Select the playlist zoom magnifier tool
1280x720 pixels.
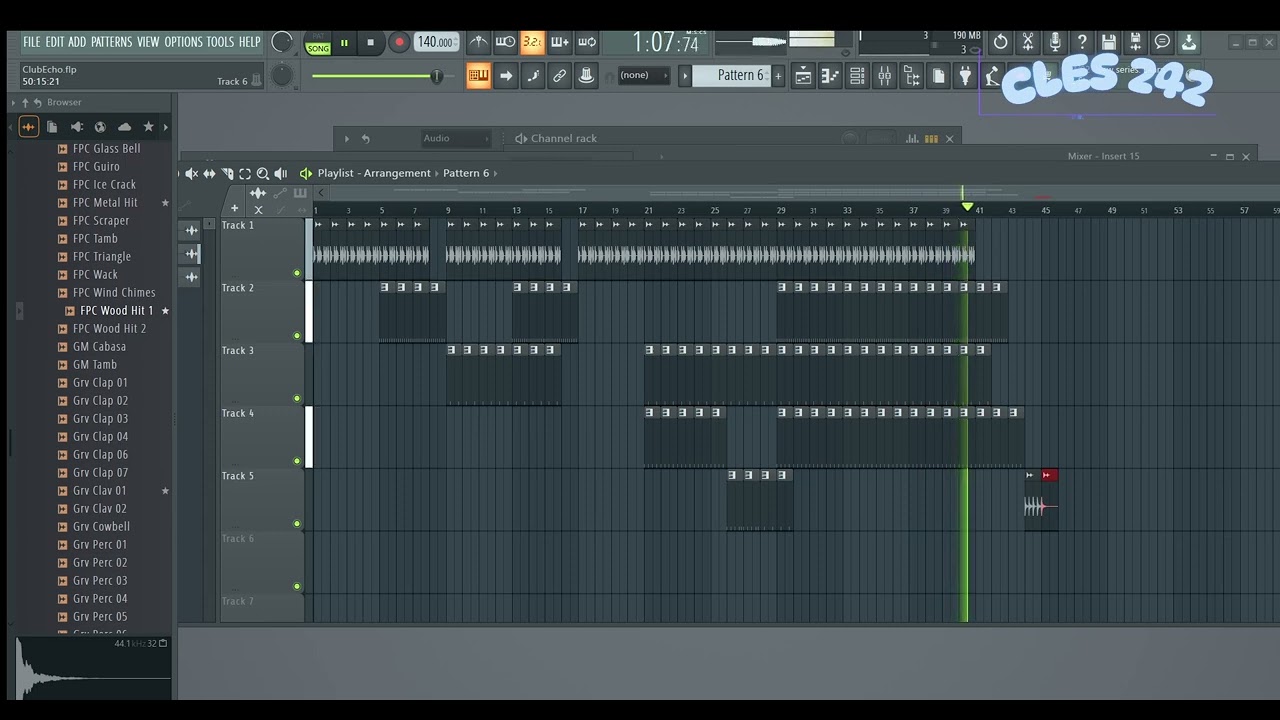[x=263, y=173]
